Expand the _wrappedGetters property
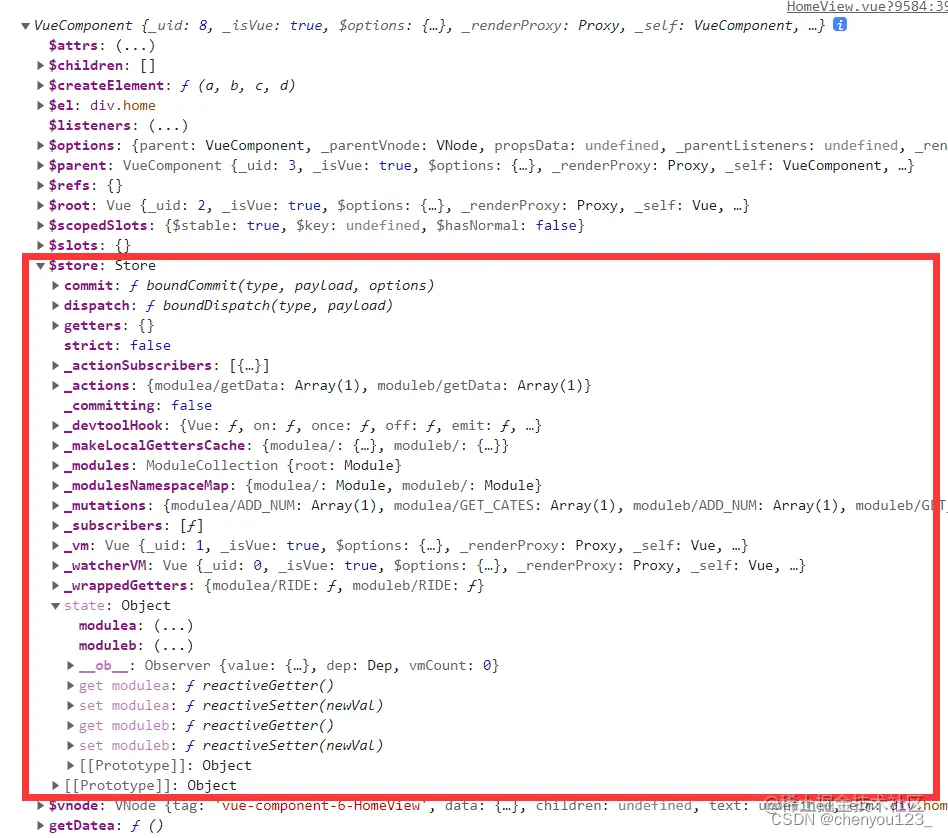The height and width of the screenshot is (838, 948). click(x=56, y=585)
